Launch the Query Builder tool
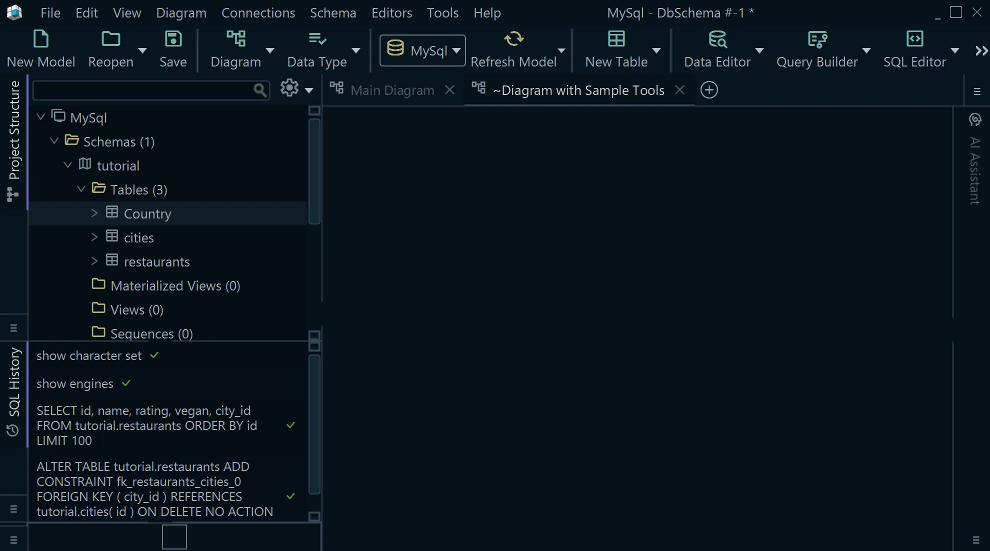This screenshot has width=990, height=551. pos(817,40)
